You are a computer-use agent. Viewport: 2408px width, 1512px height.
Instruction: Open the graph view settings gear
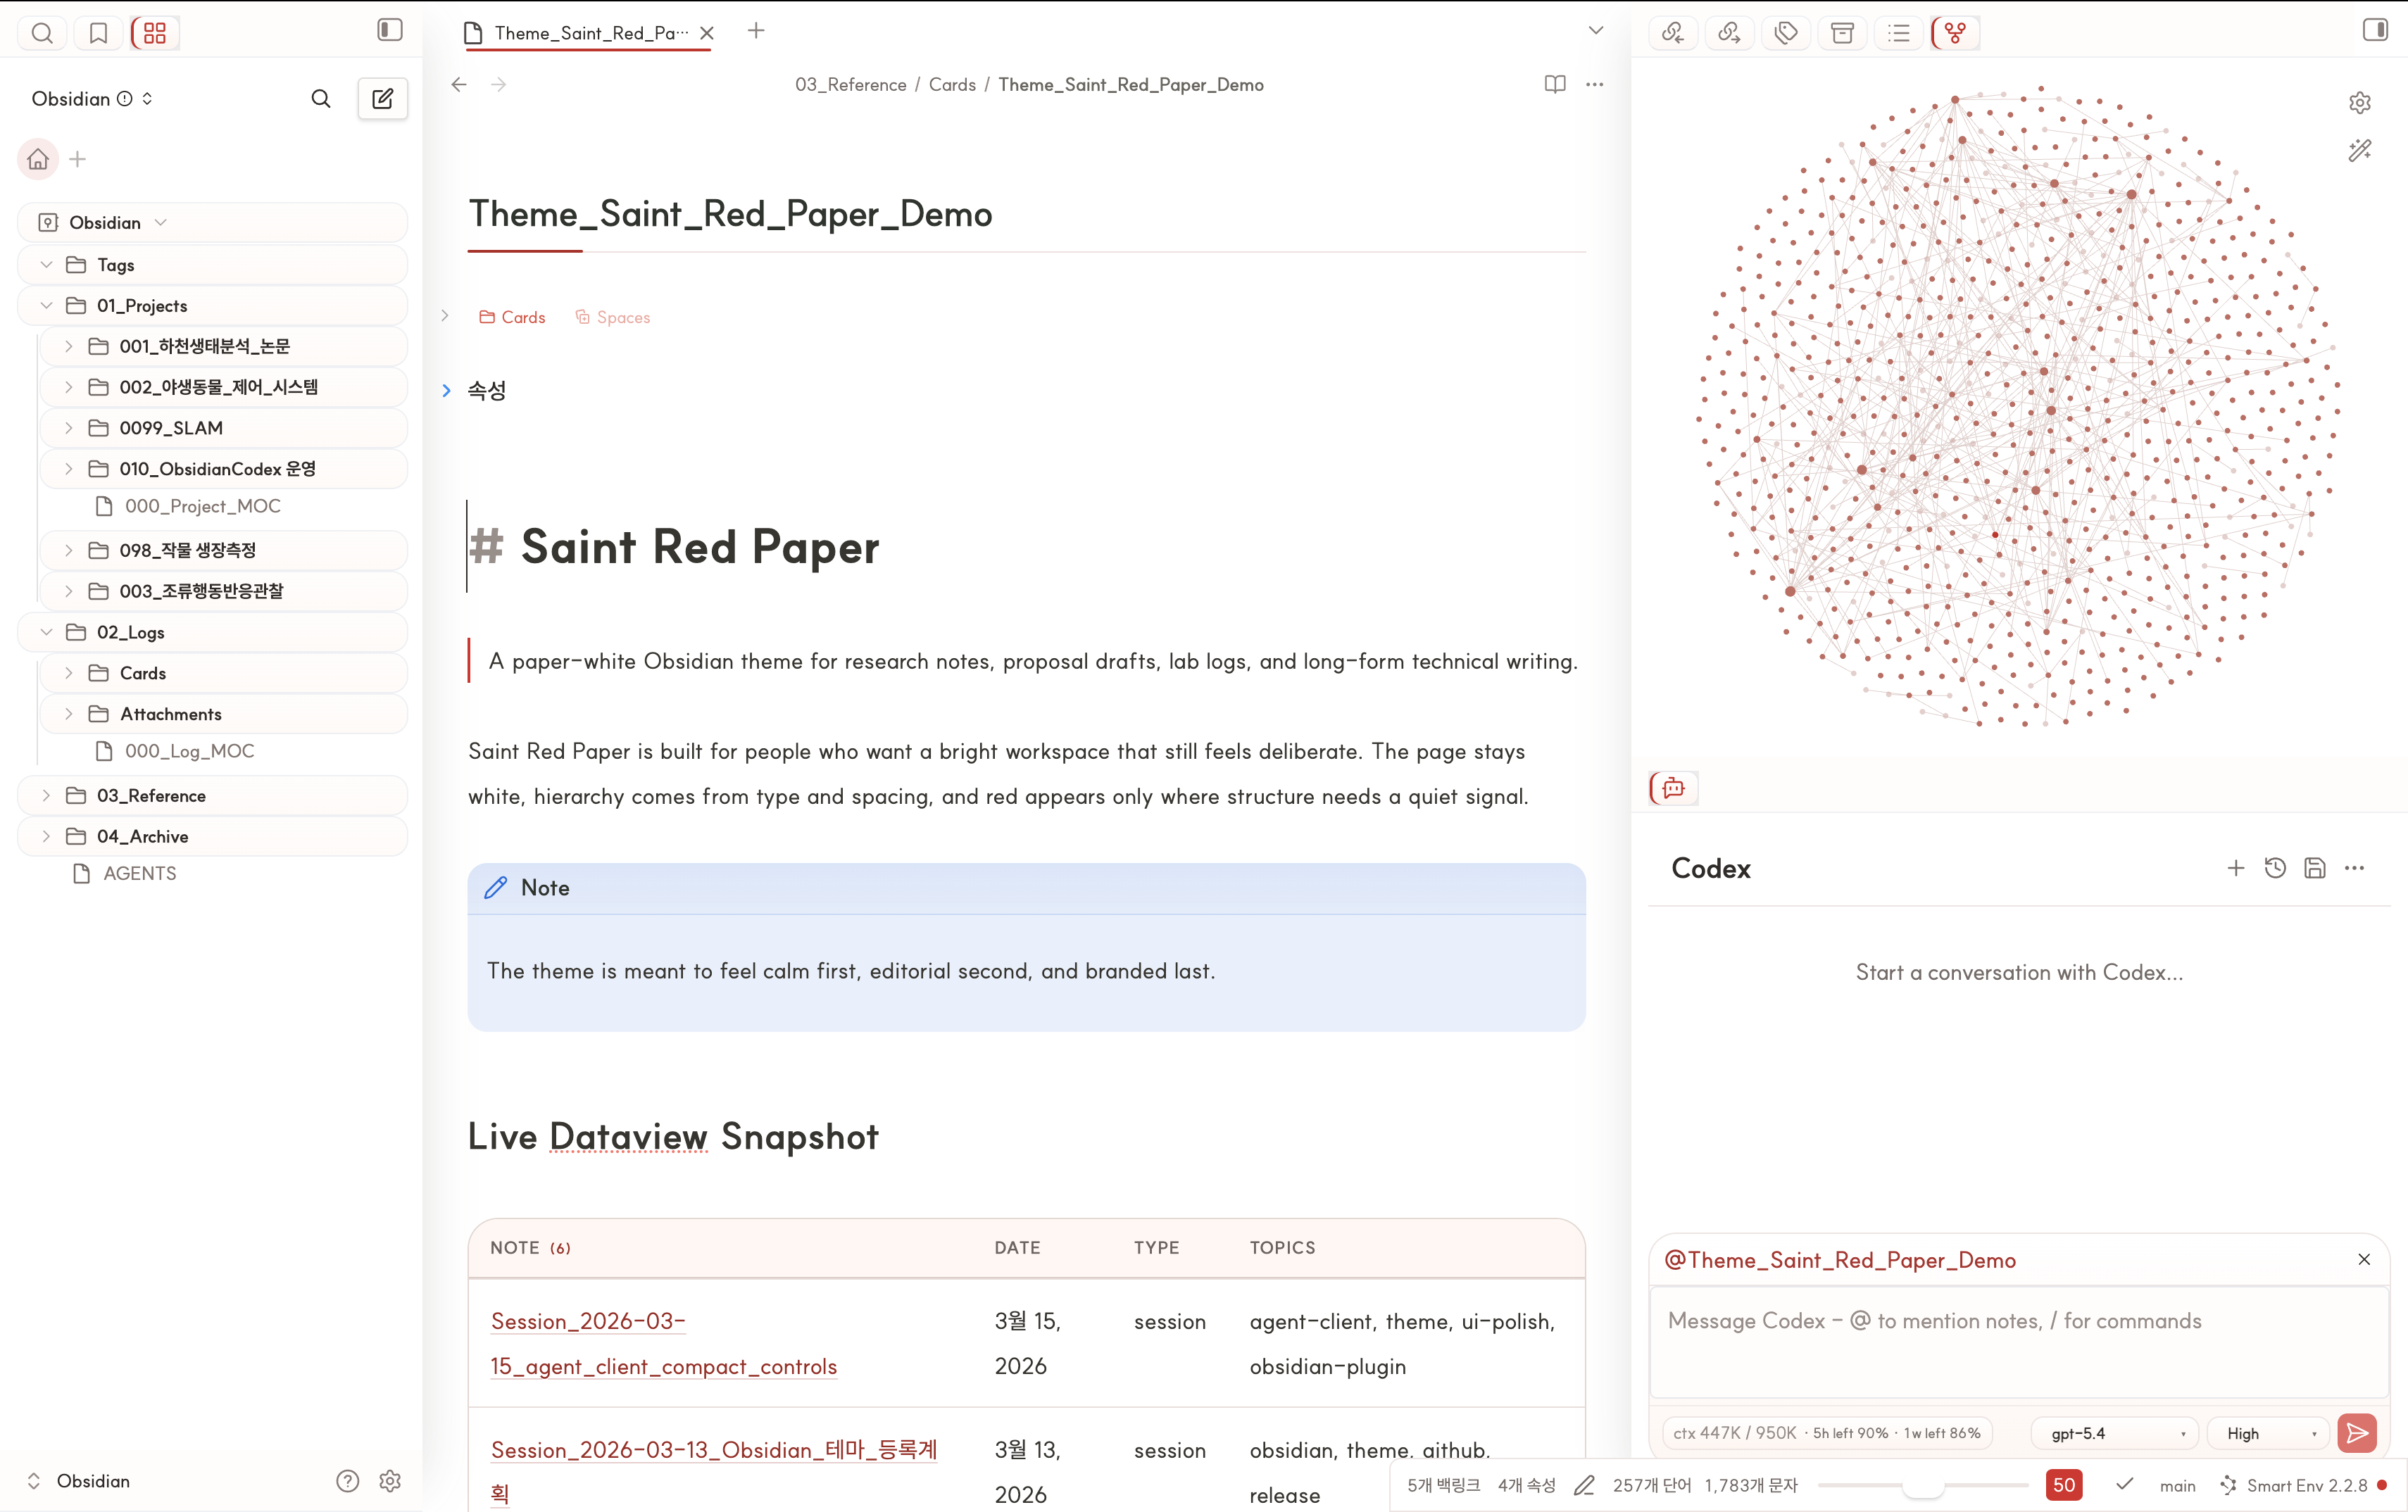coord(2360,102)
